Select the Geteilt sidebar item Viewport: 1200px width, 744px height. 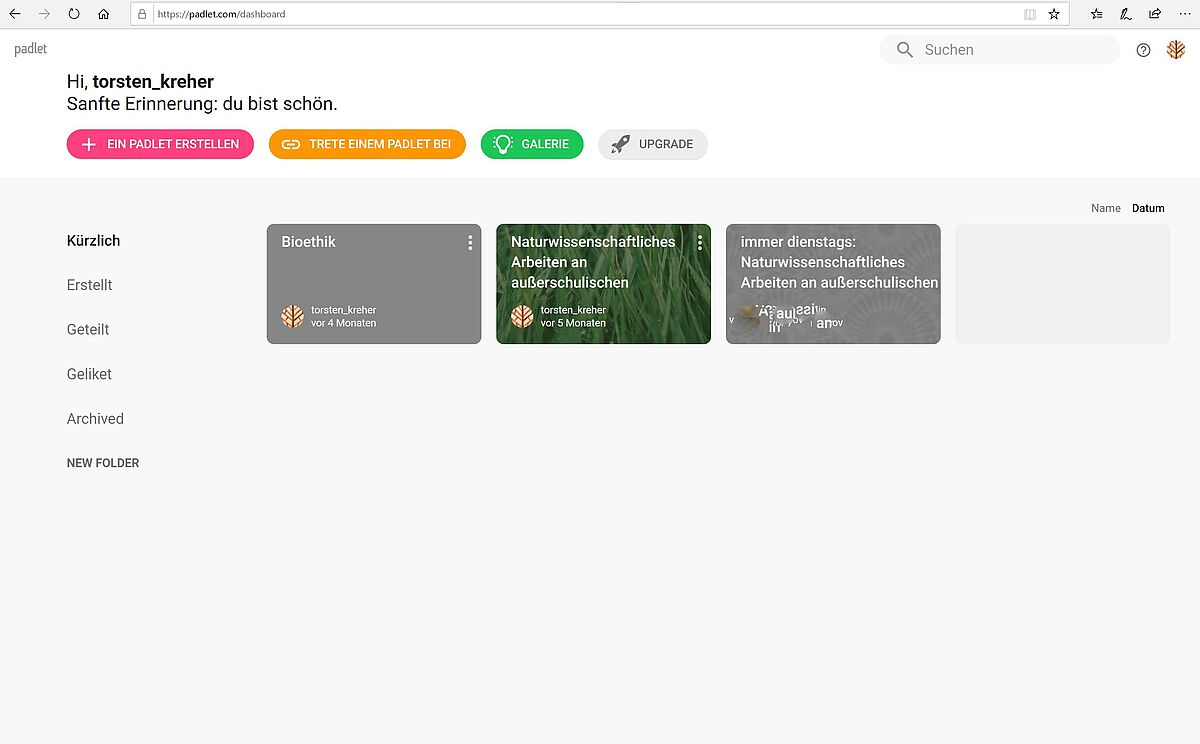88,330
